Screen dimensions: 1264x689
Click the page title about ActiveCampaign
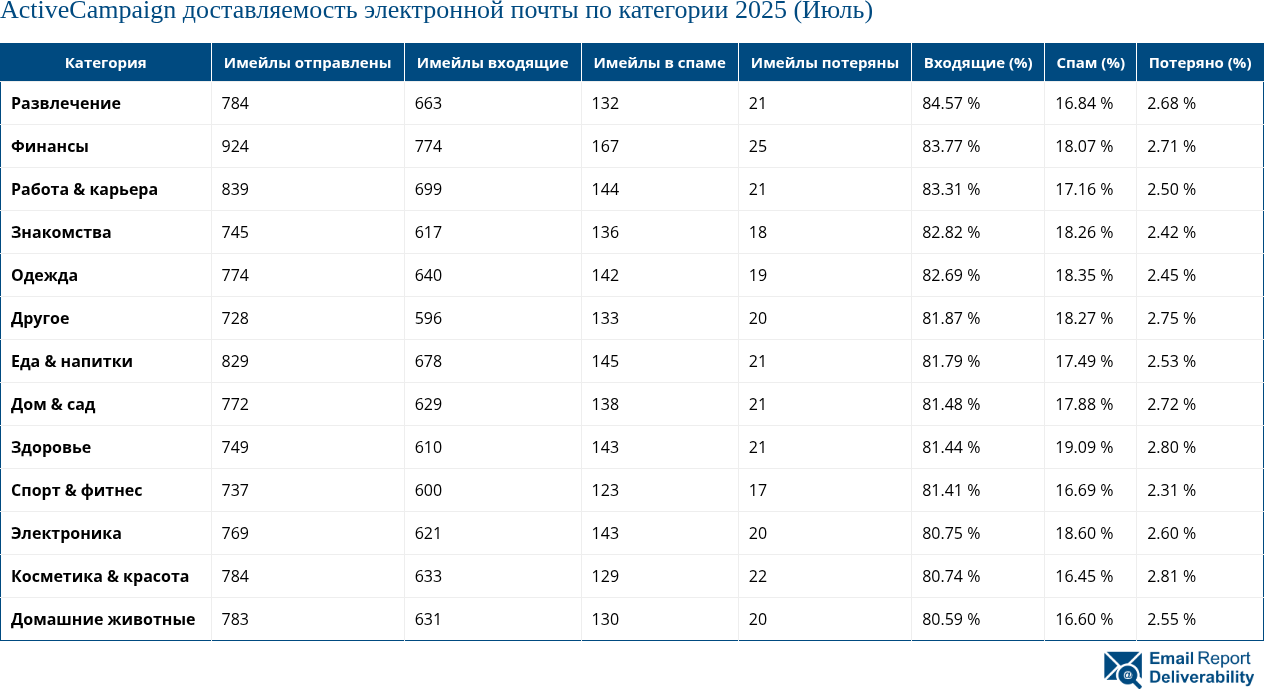point(436,12)
